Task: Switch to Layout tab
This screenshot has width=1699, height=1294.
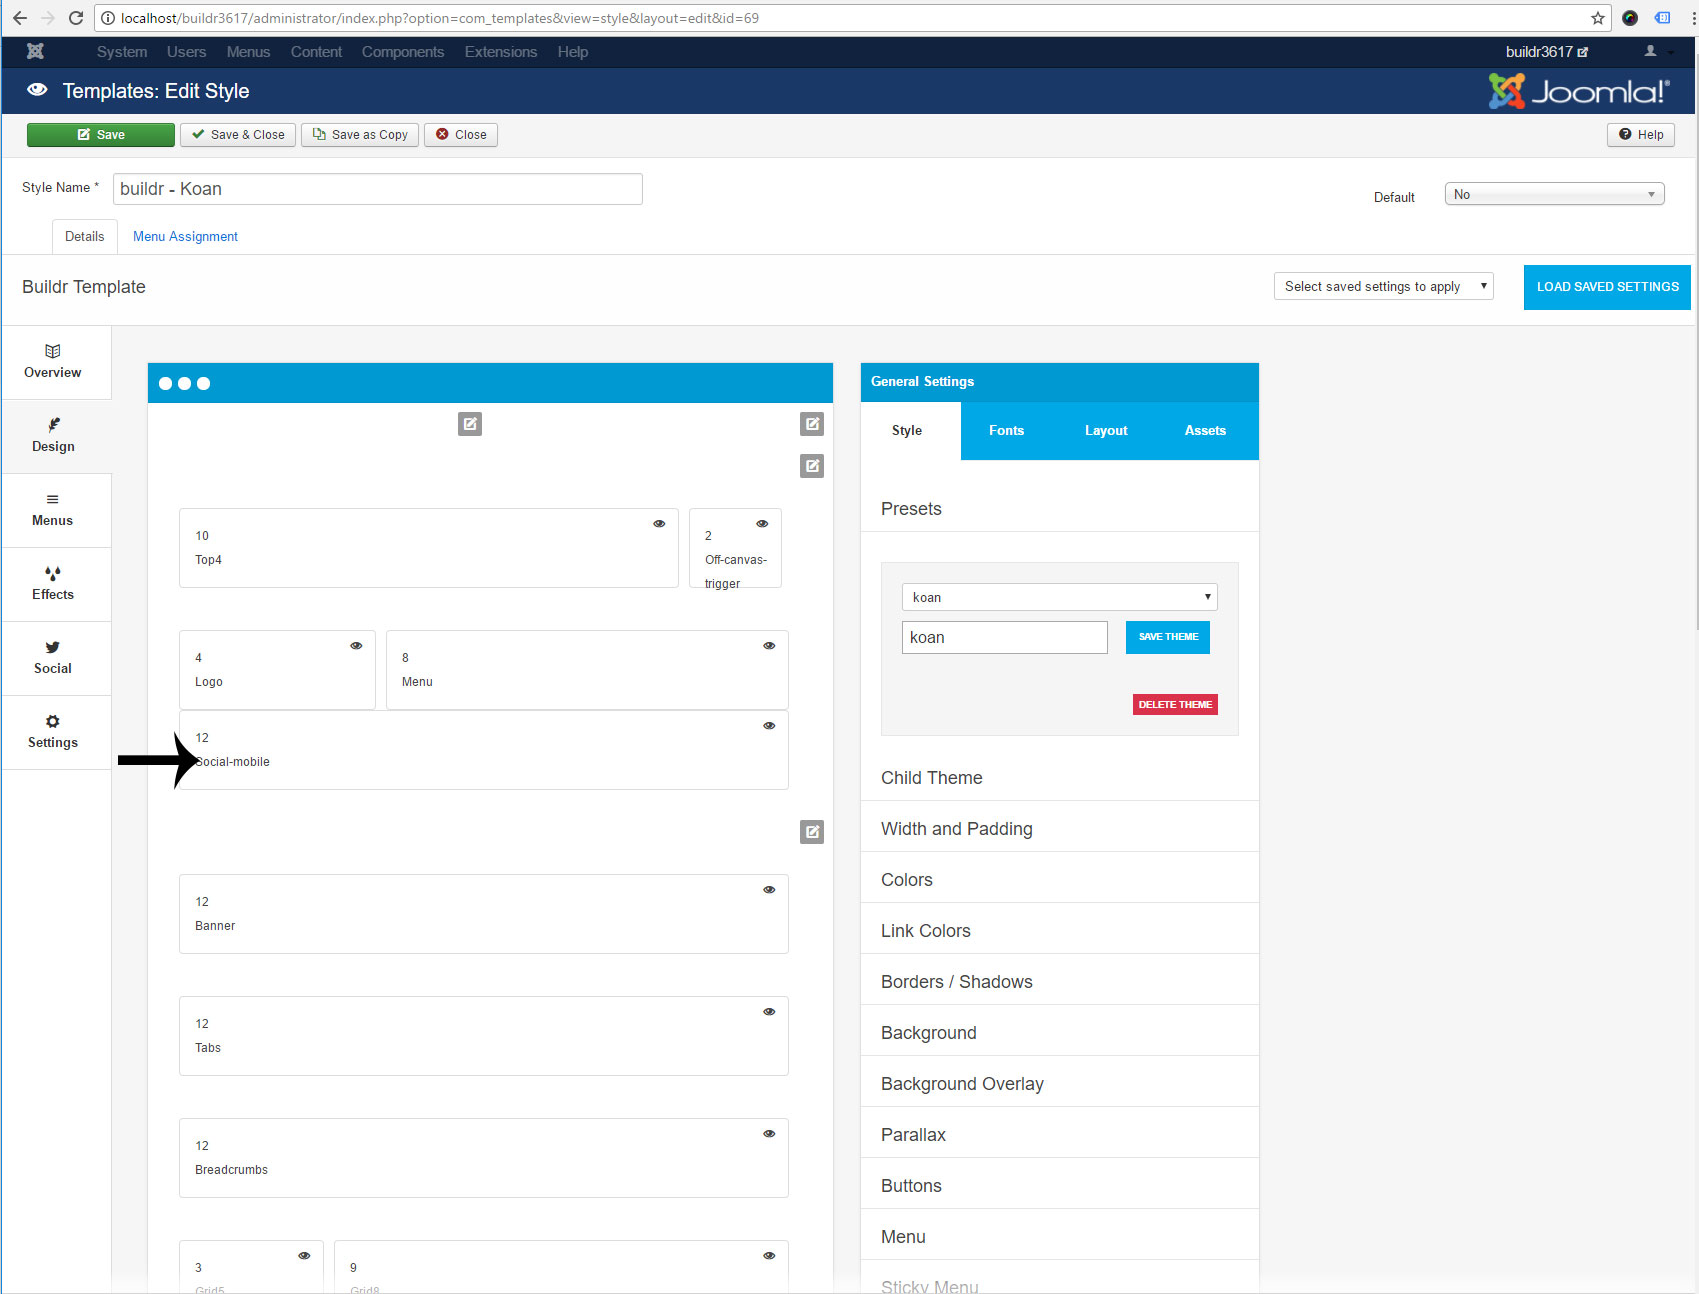Action: coord(1106,431)
